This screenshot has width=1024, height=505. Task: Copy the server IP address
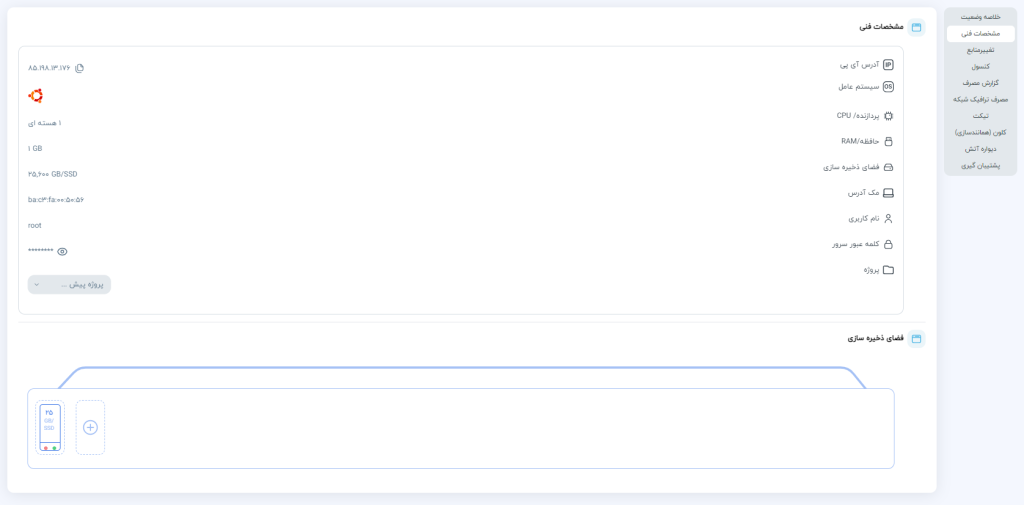pos(80,68)
